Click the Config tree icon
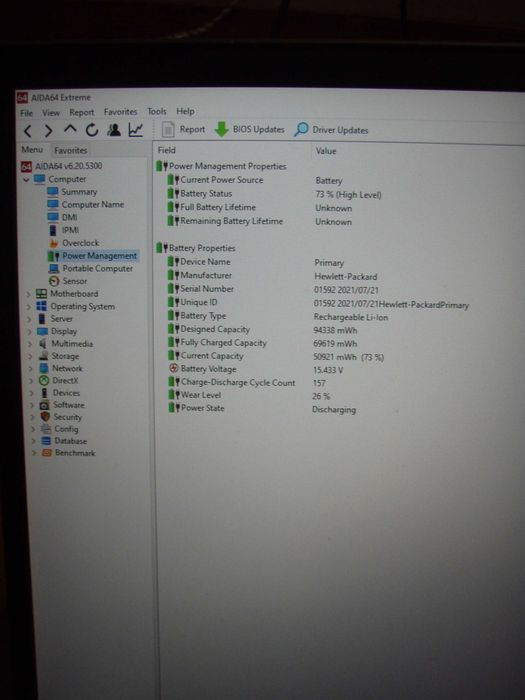Viewport: 525px width, 700px height. coord(46,429)
